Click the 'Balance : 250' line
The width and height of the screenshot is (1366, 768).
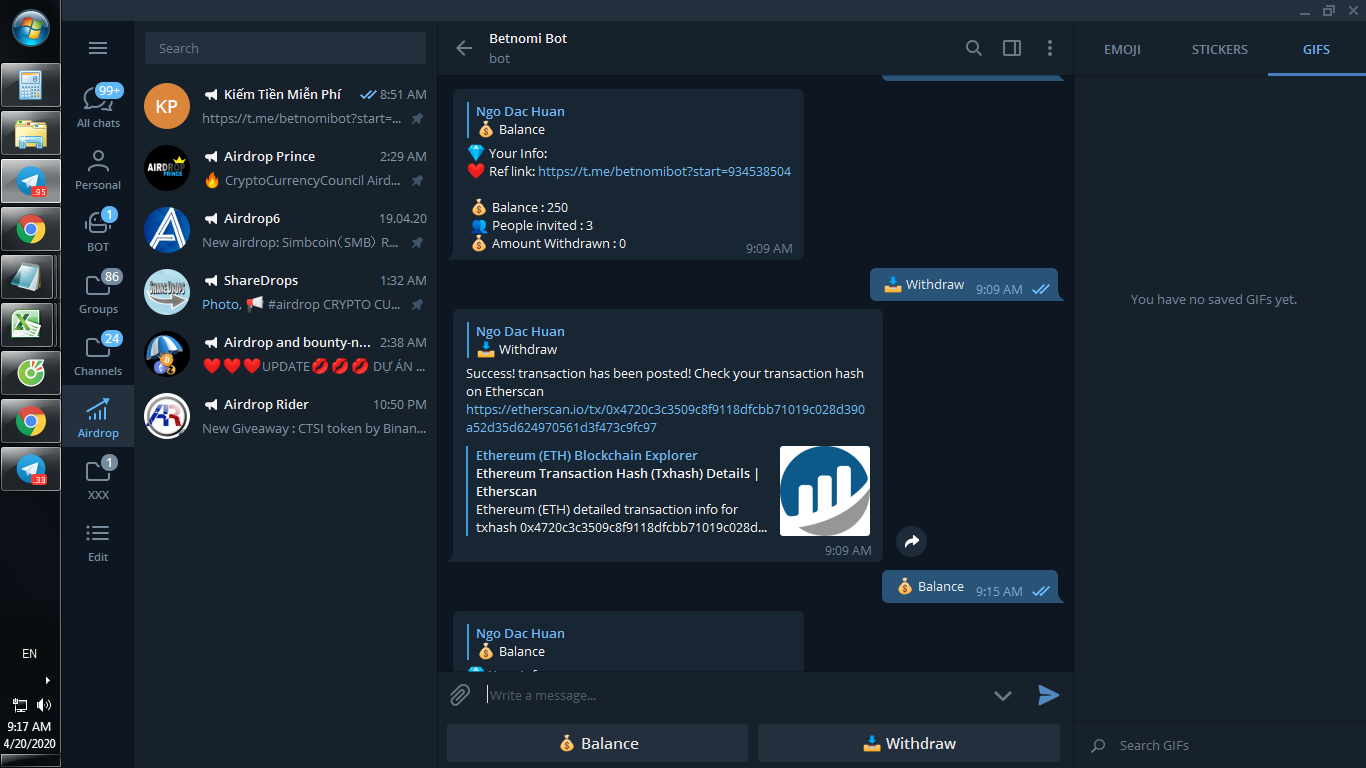519,207
